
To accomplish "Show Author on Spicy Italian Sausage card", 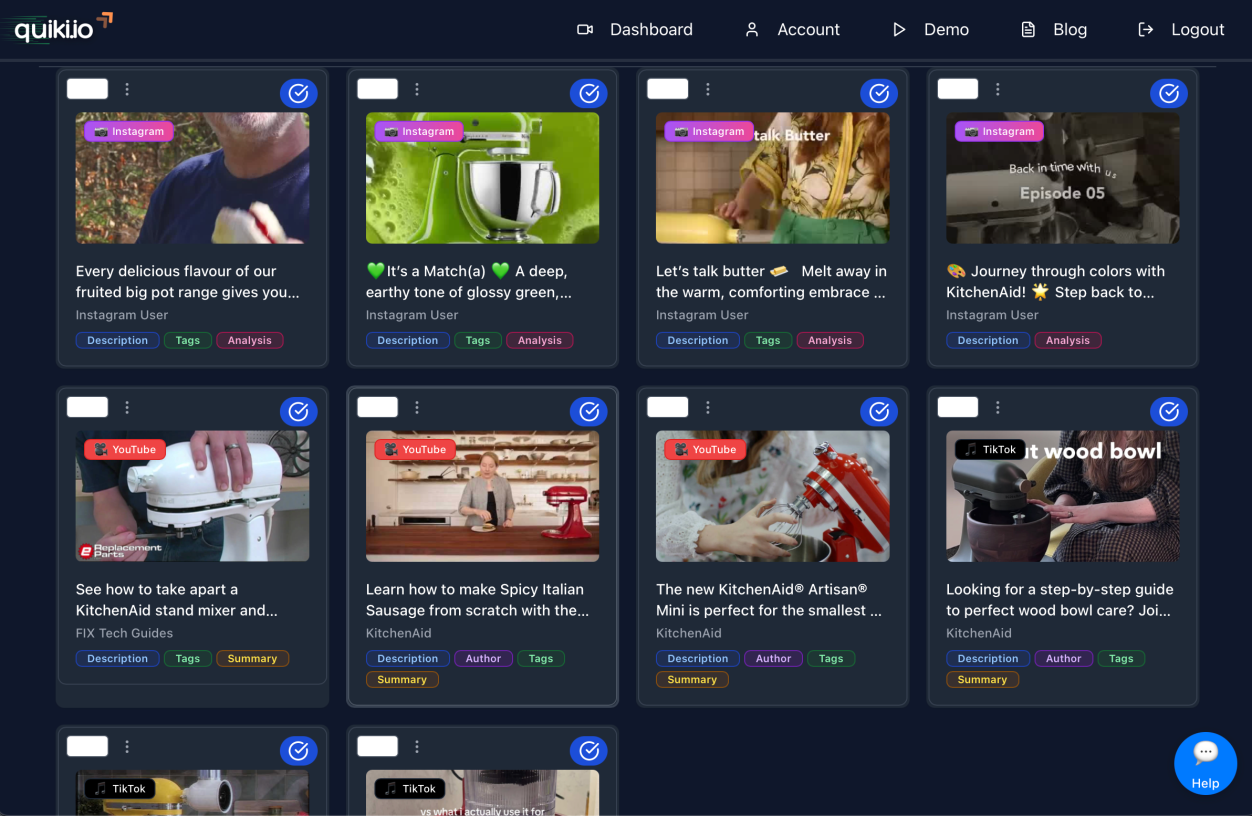I will [483, 658].
